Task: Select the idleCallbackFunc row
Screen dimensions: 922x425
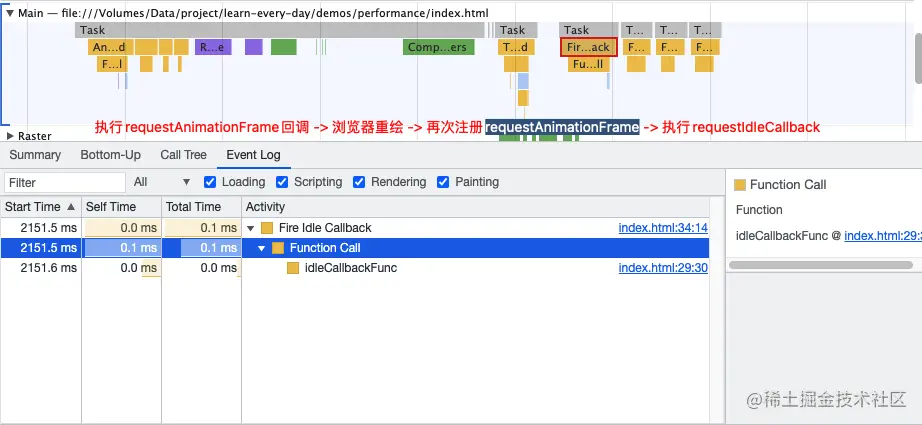Action: pyautogui.click(x=355, y=268)
